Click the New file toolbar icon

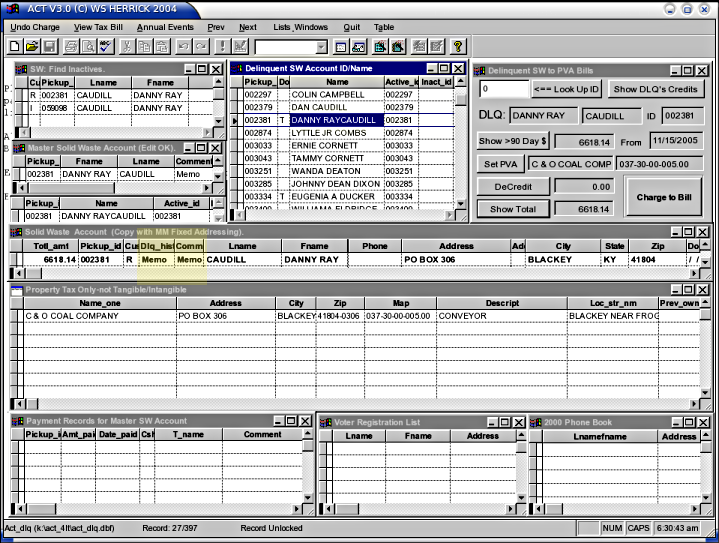[15, 46]
